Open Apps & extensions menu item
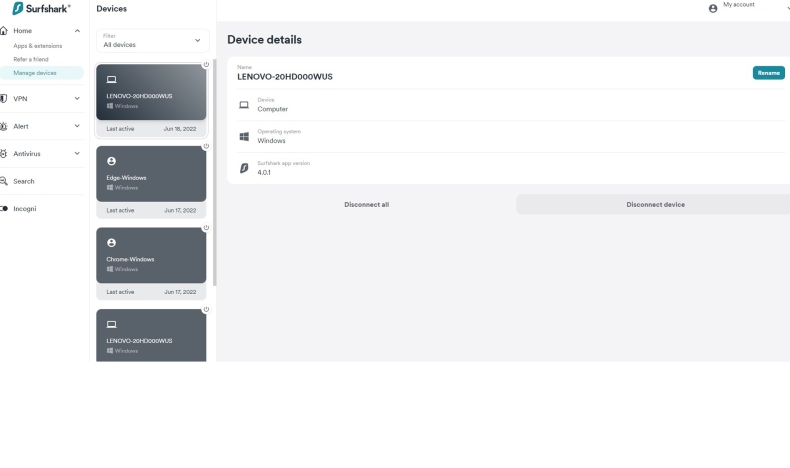Image resolution: width=790 pixels, height=468 pixels. point(38,46)
